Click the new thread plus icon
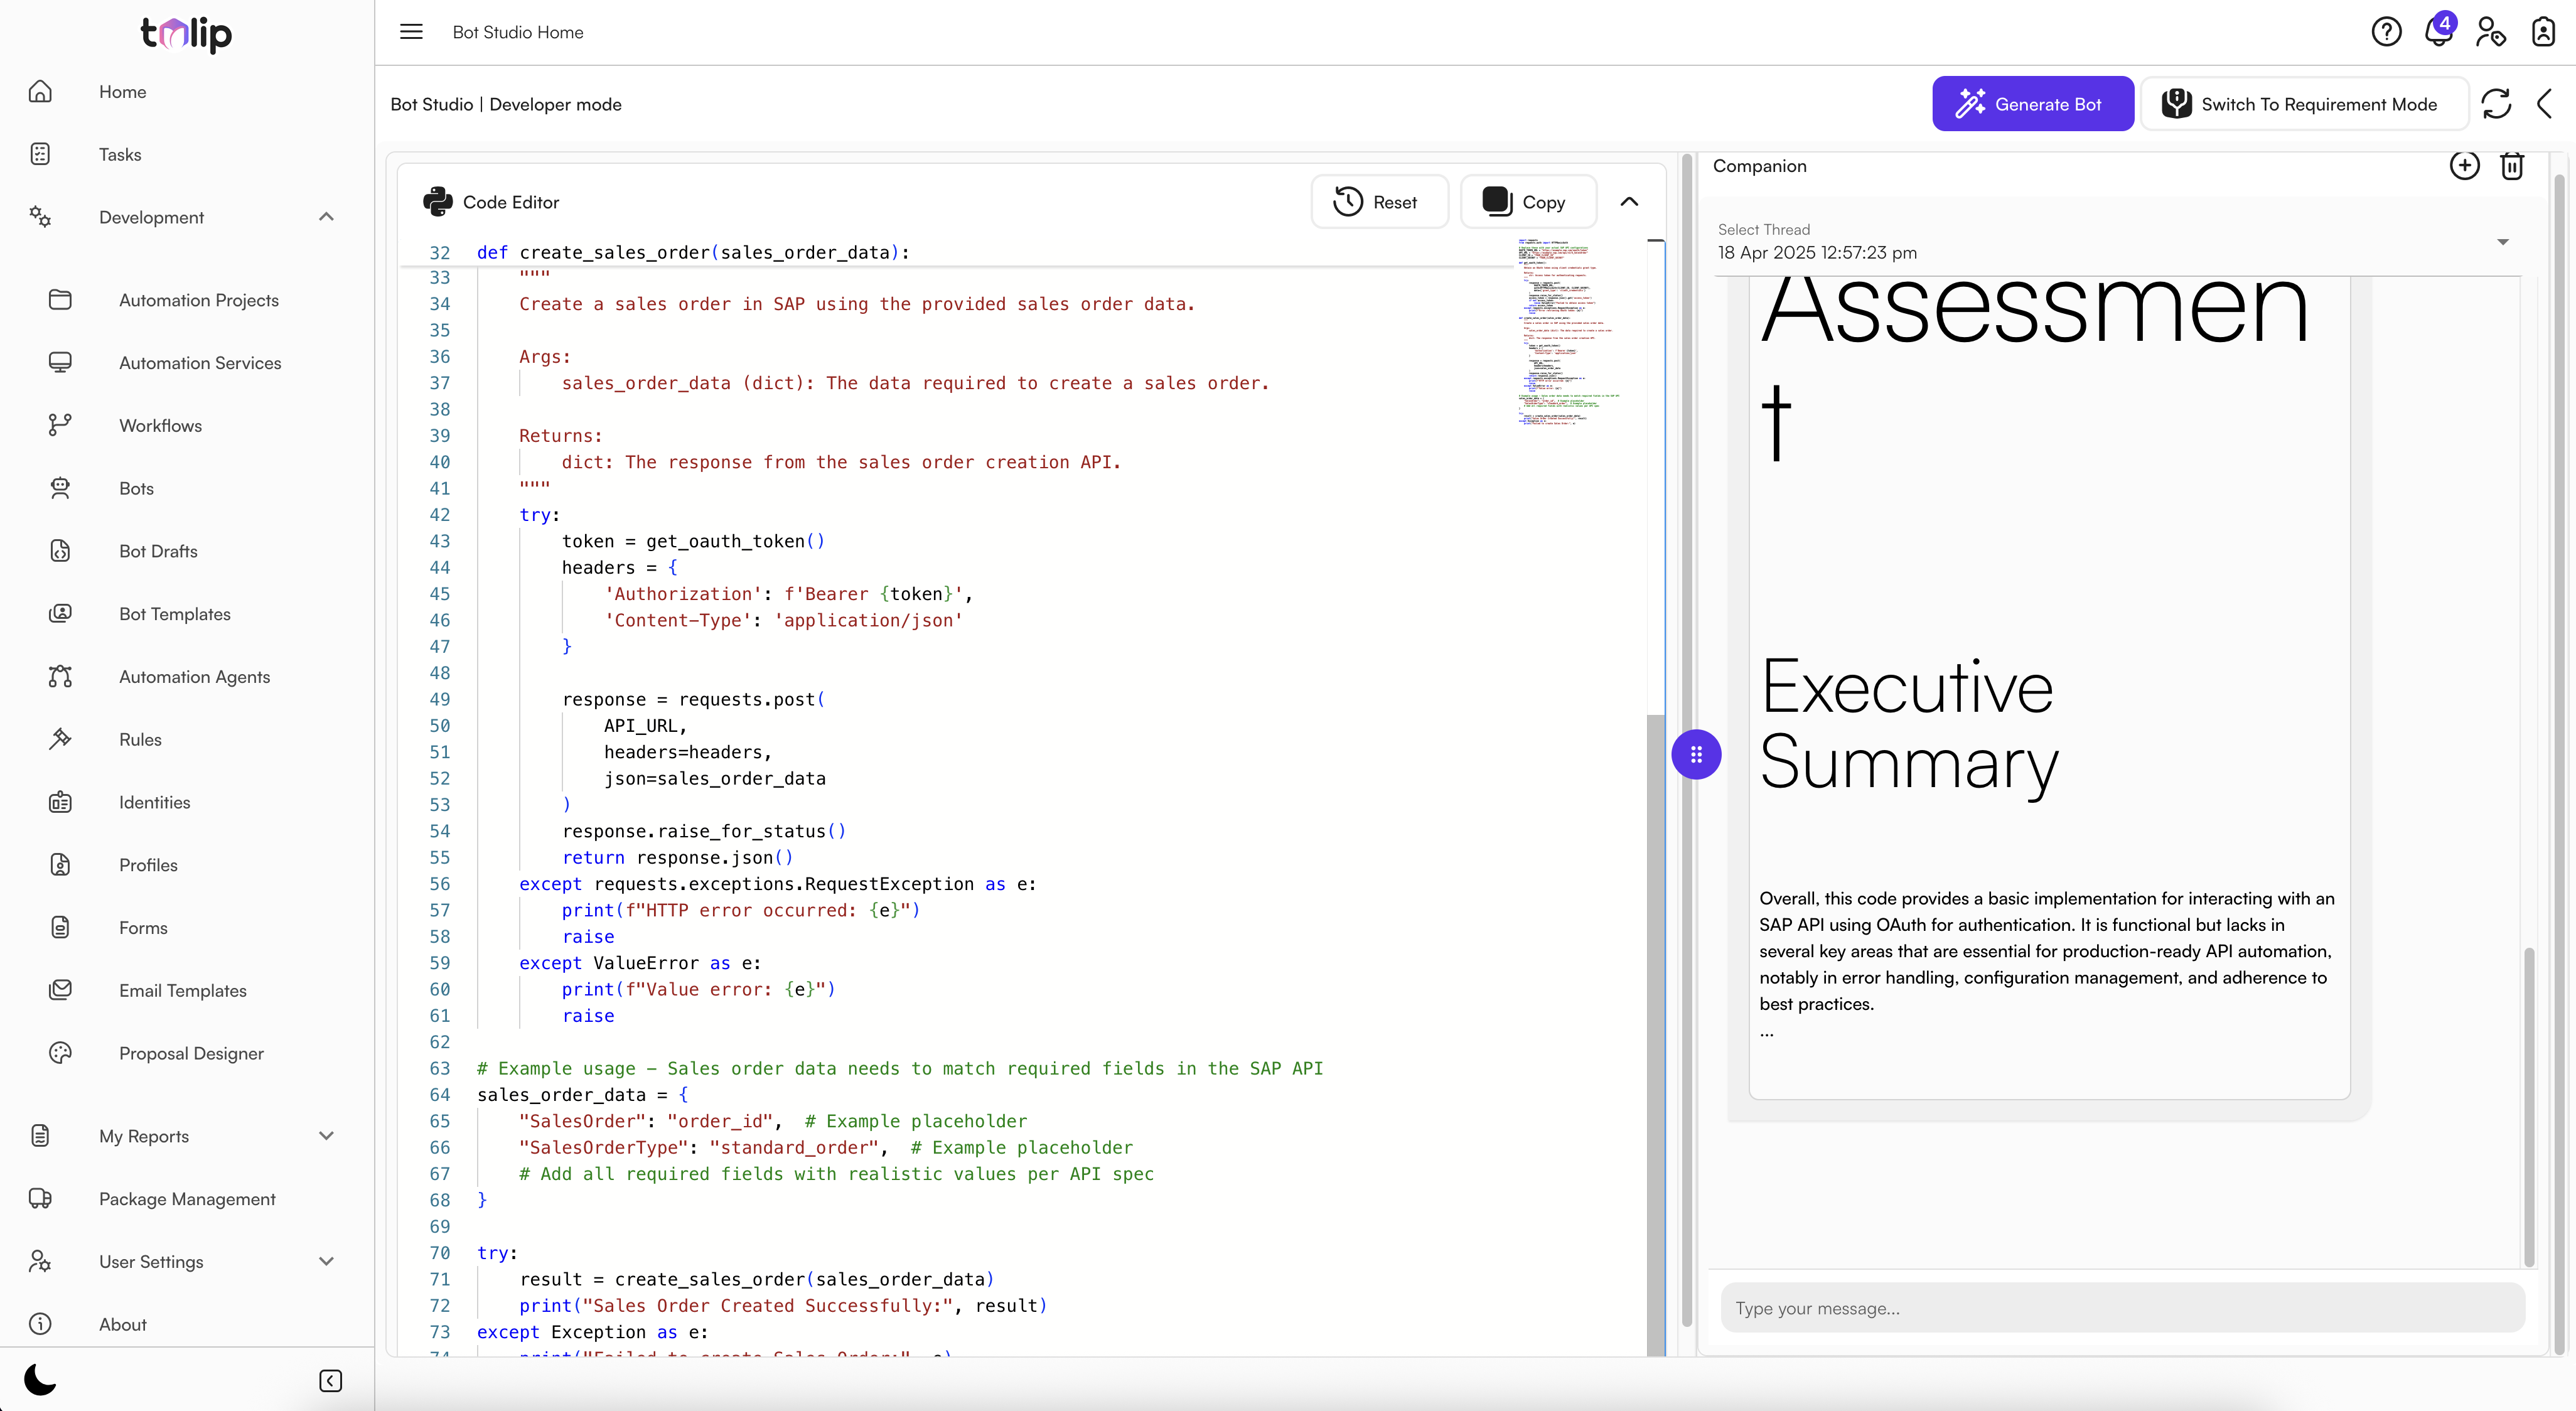 click(2464, 166)
